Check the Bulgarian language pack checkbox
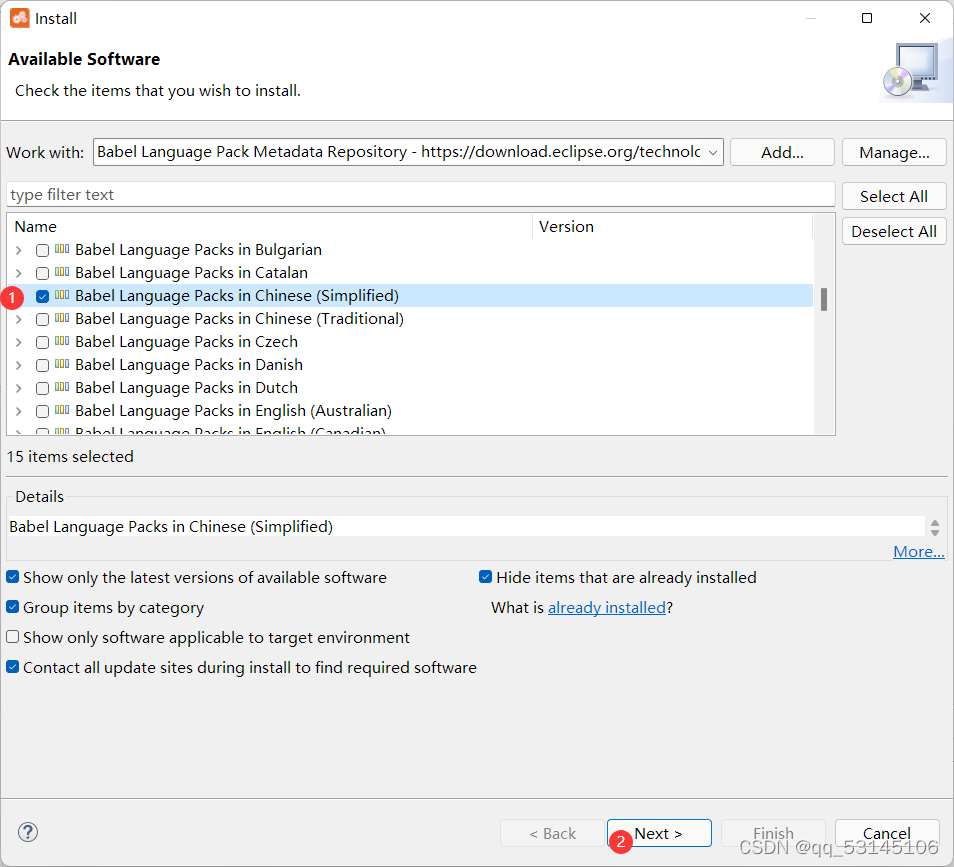The width and height of the screenshot is (954, 867). coord(43,250)
